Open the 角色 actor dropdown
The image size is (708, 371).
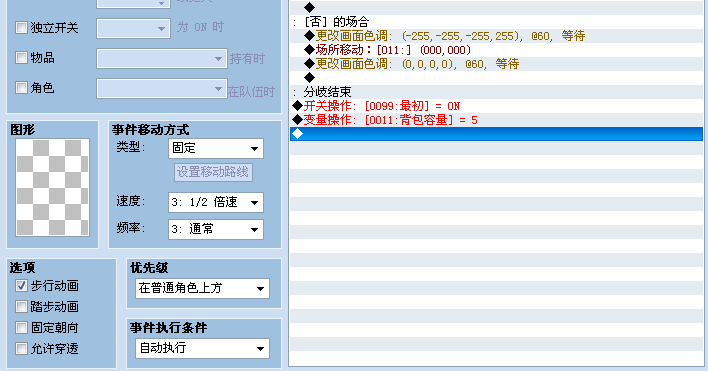pos(162,88)
